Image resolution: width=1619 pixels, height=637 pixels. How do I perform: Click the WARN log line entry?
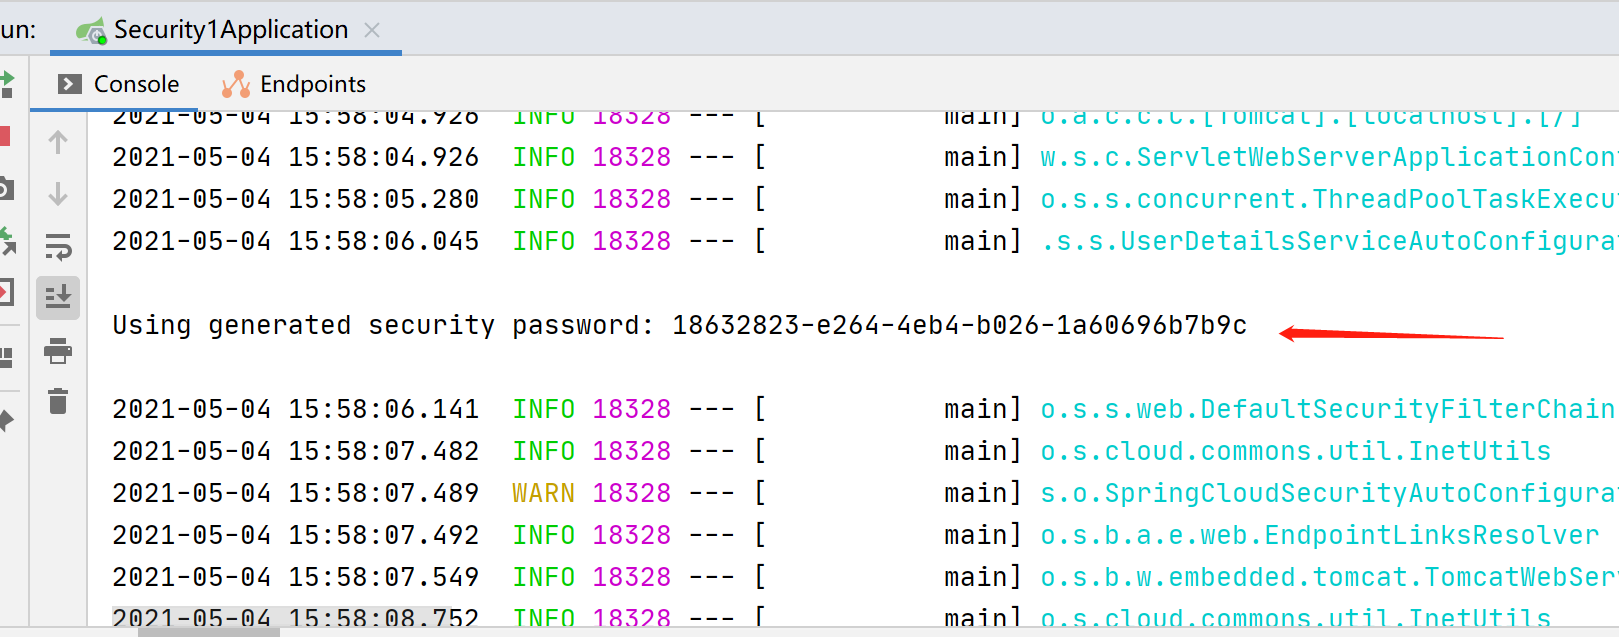[543, 493]
